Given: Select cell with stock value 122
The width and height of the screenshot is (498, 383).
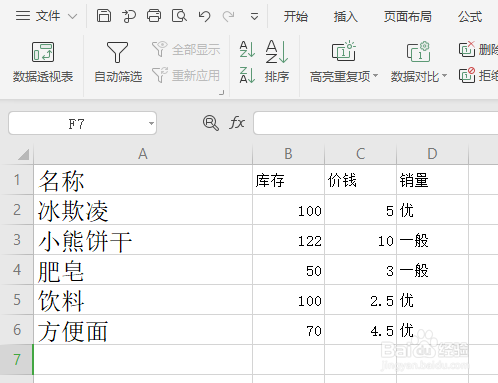Looking at the screenshot, I should click(288, 240).
